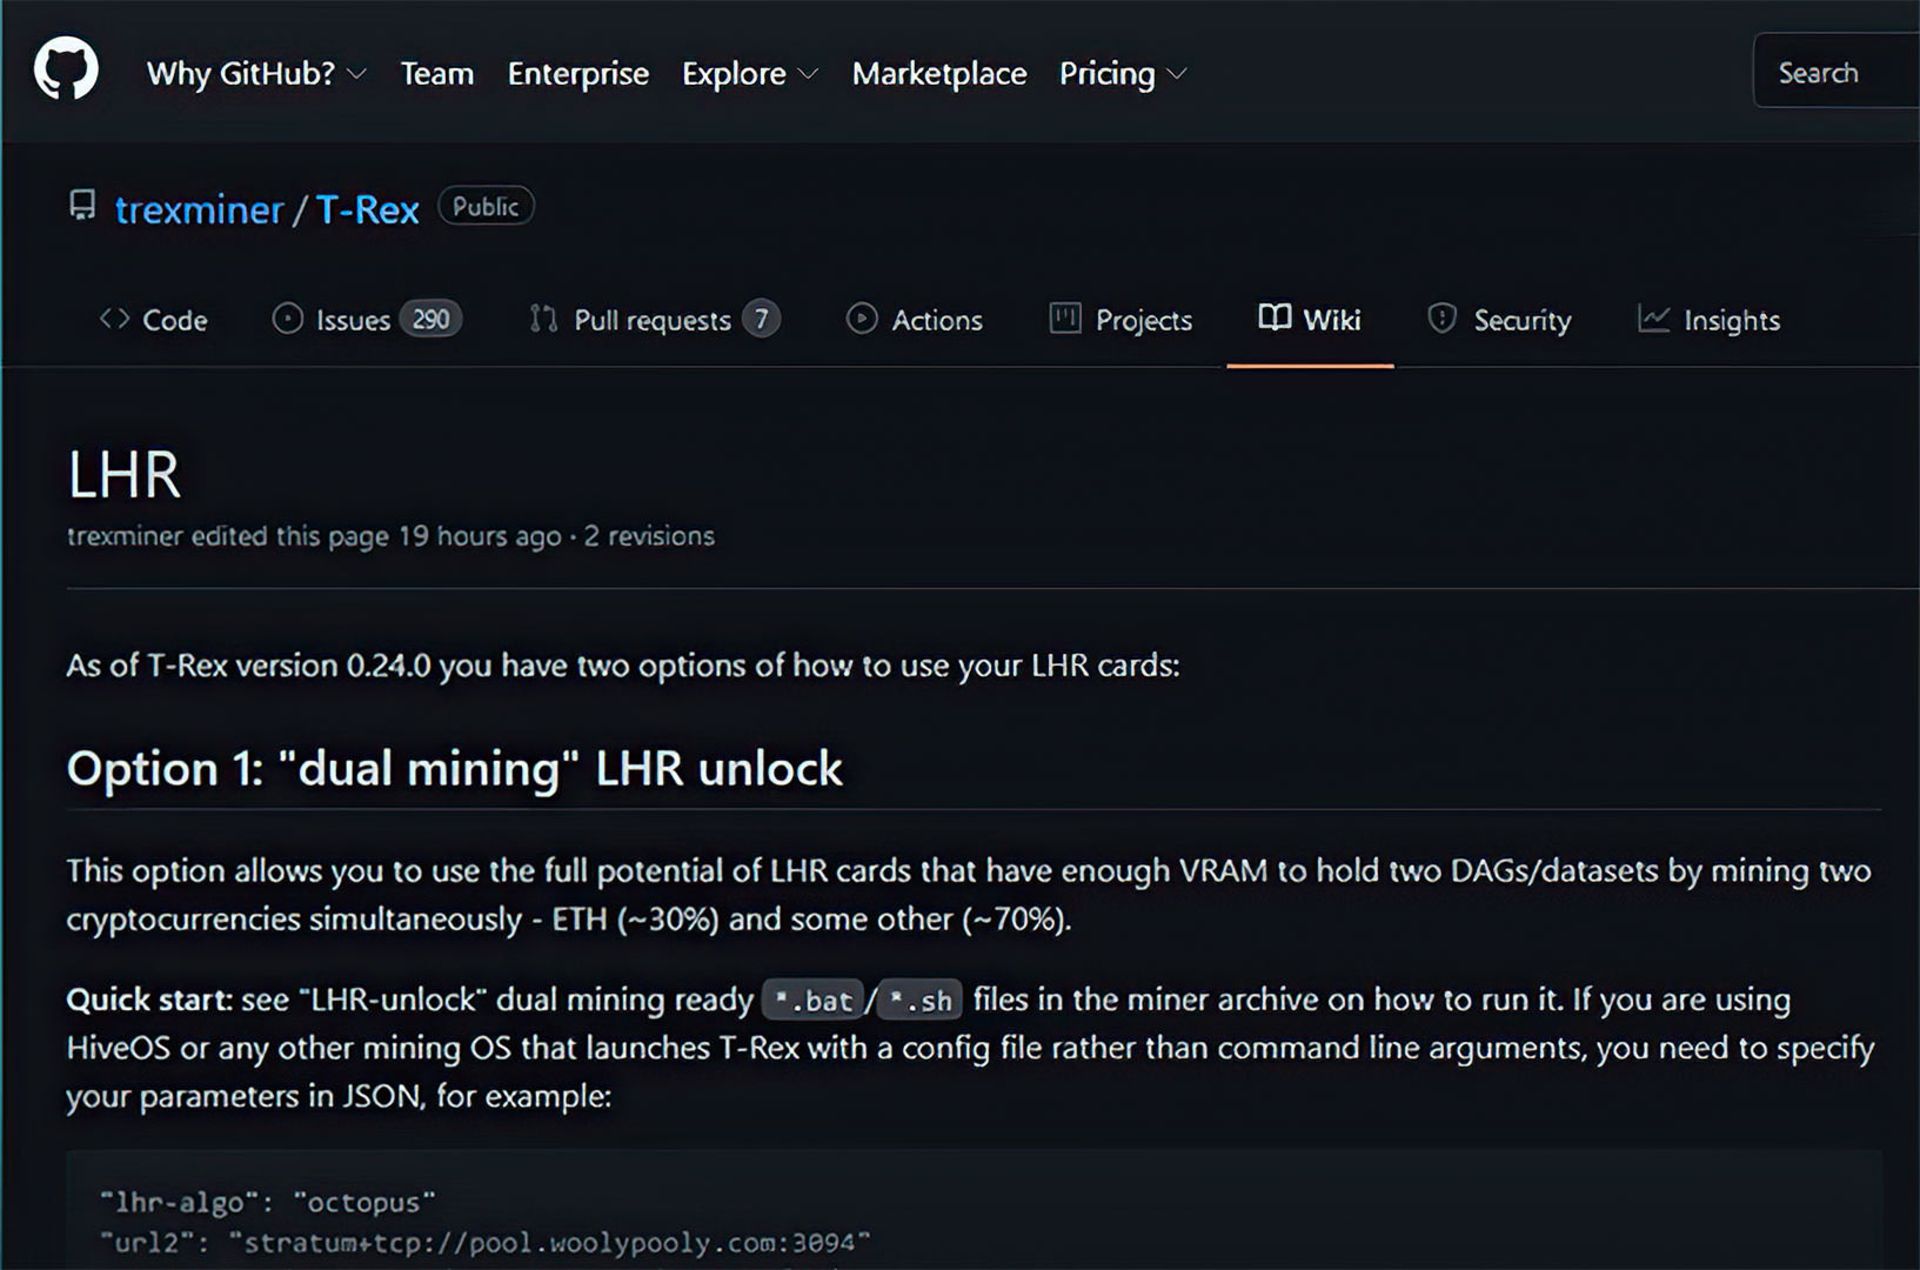Switch to the Actions tab
Screen dimensions: 1920x1270
(x=914, y=320)
